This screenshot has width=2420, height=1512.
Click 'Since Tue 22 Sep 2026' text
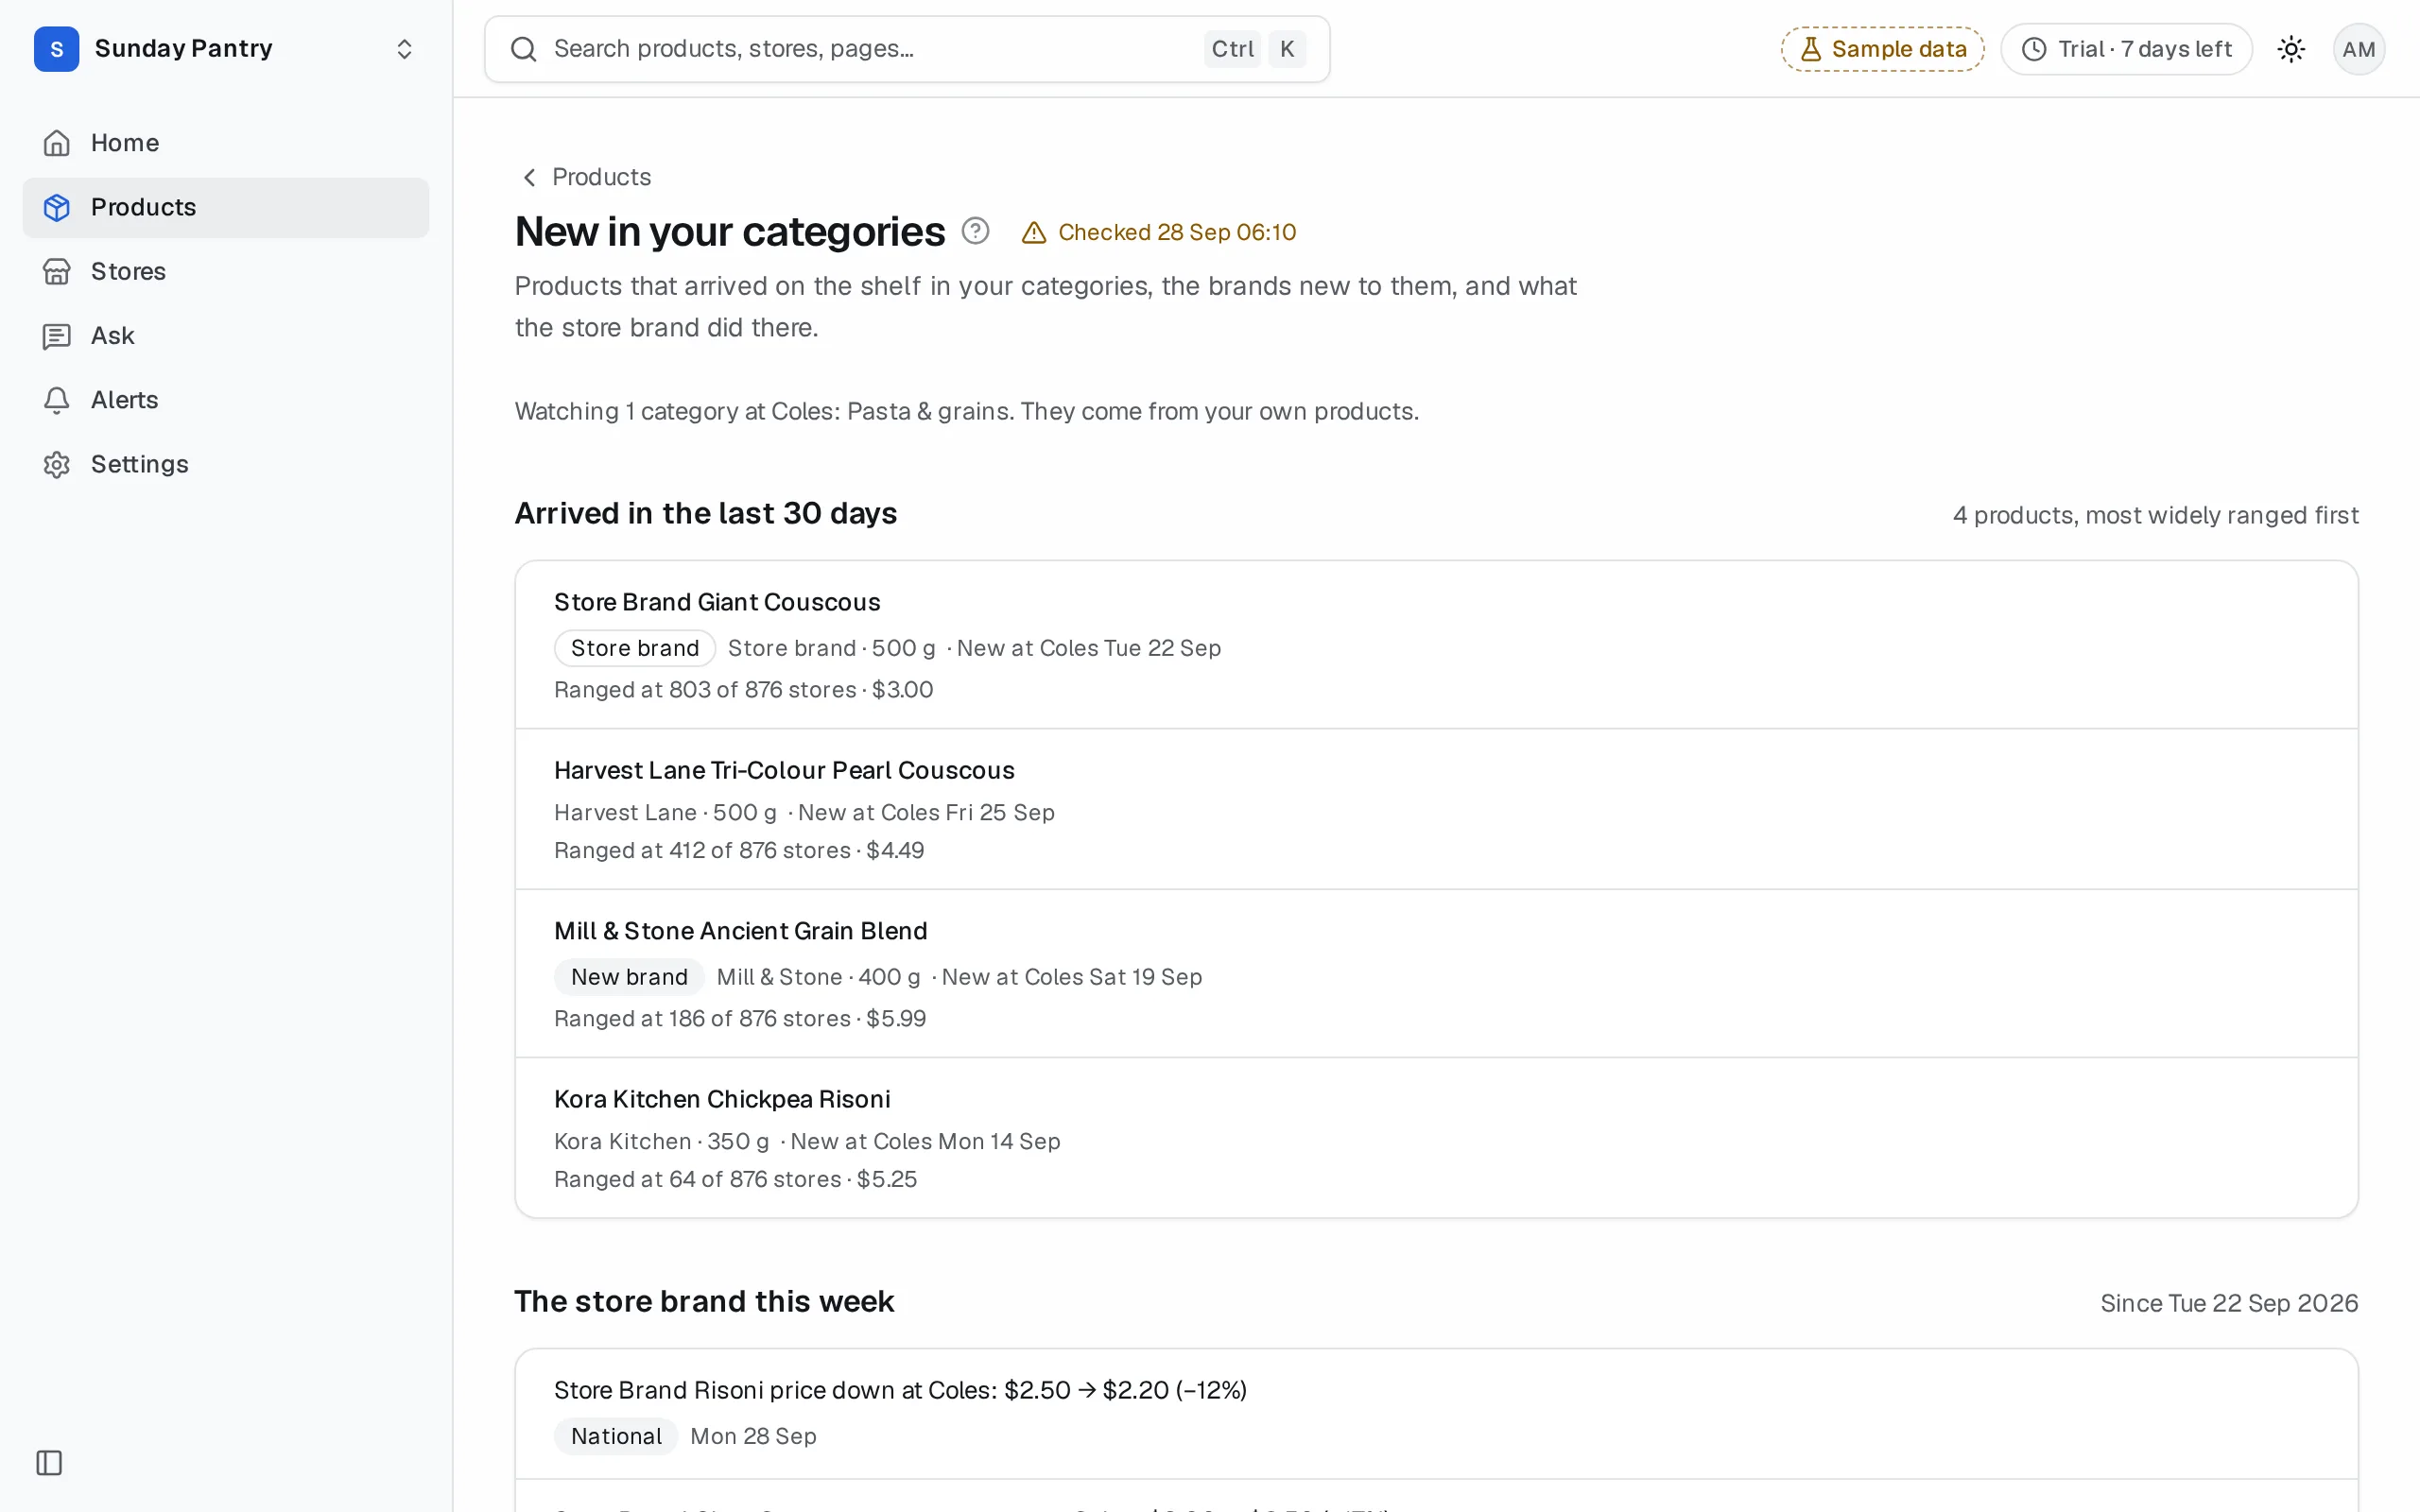(2229, 1303)
